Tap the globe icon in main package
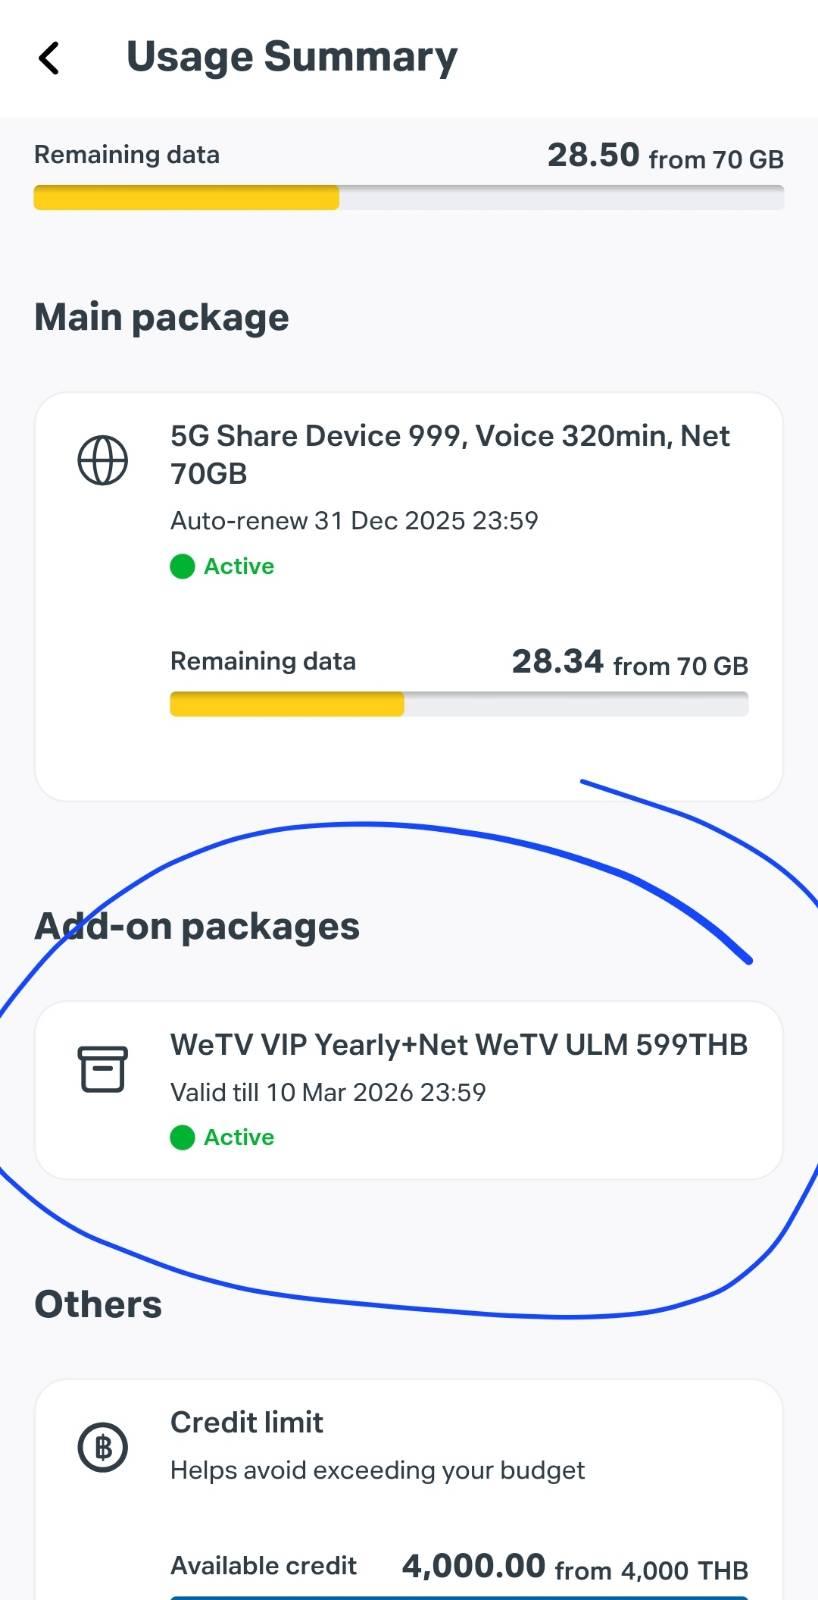The width and height of the screenshot is (818, 1600). coord(103,461)
